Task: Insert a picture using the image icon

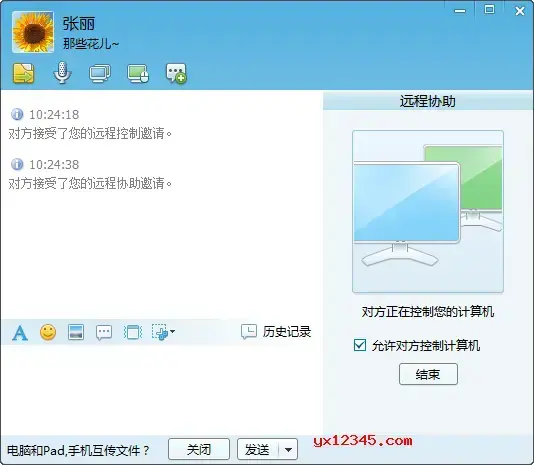Action: pos(76,332)
